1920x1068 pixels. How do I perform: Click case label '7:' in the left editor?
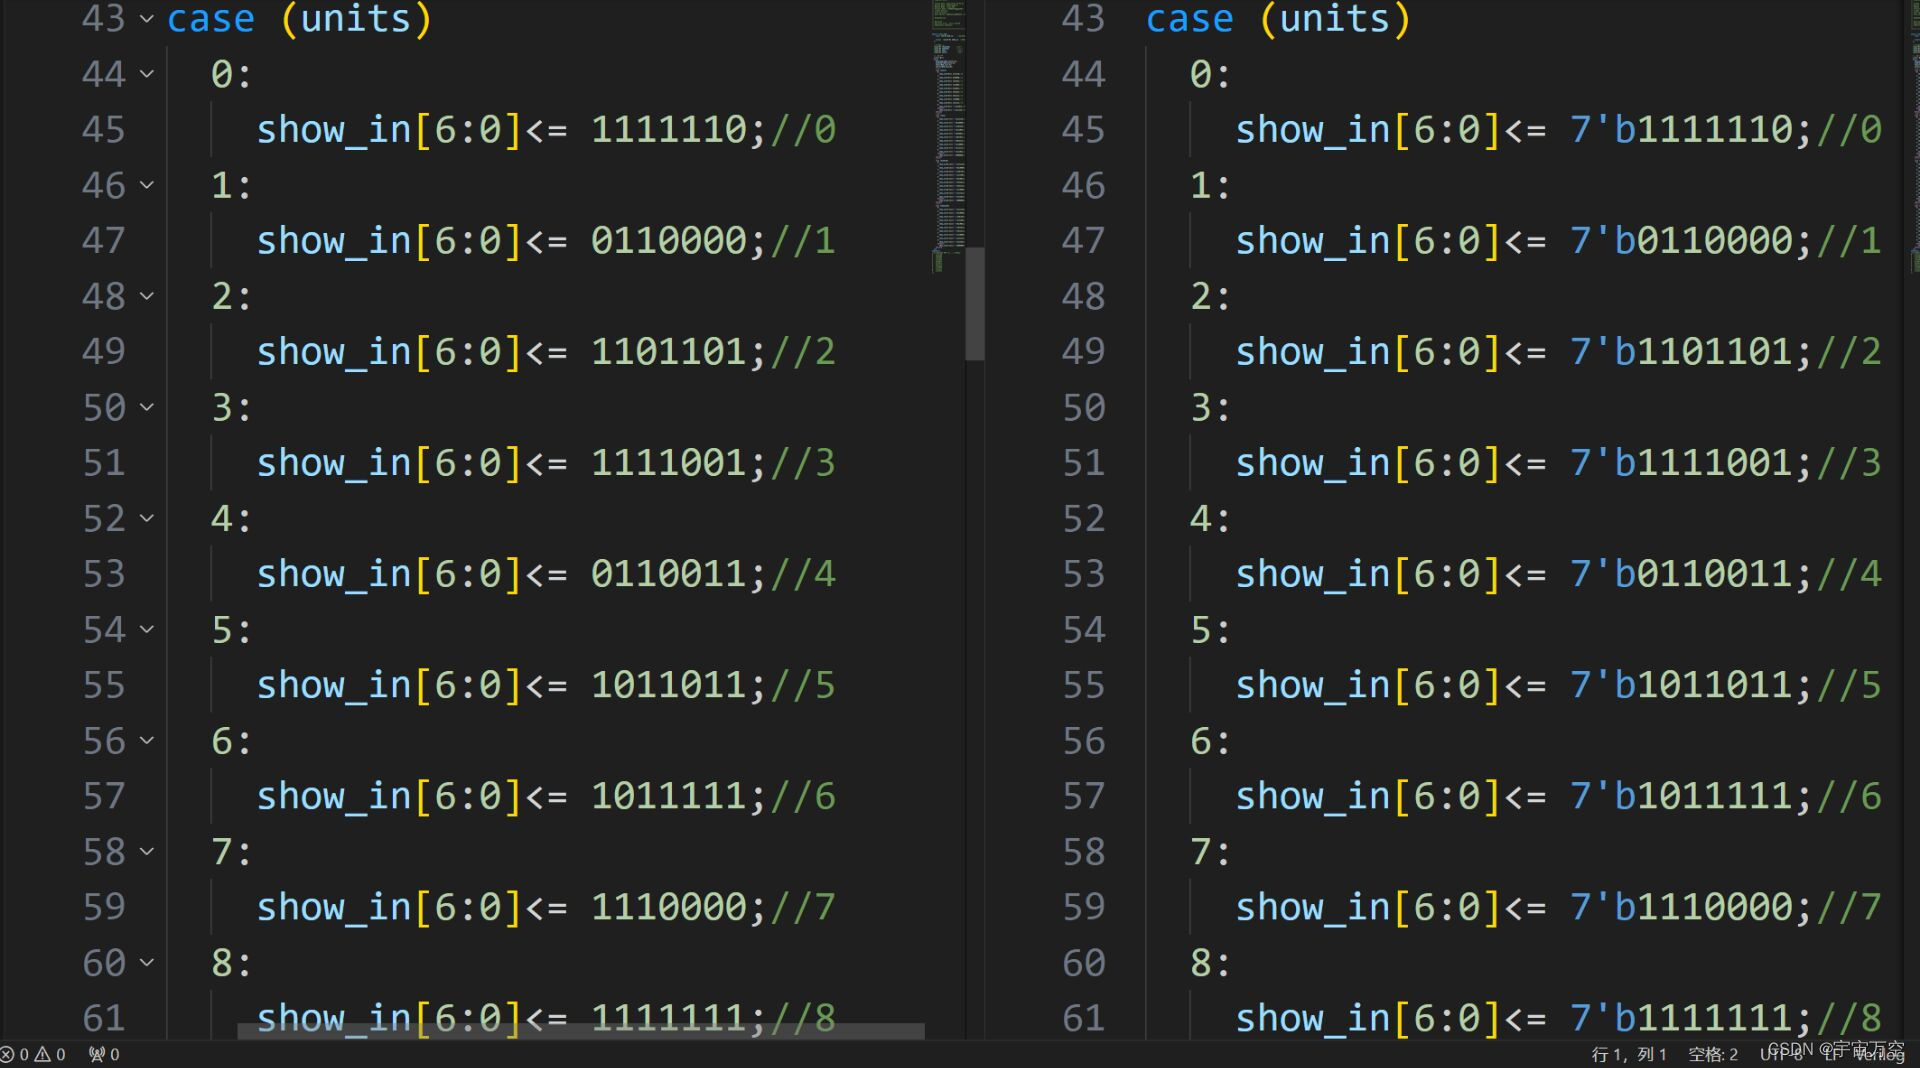point(231,851)
